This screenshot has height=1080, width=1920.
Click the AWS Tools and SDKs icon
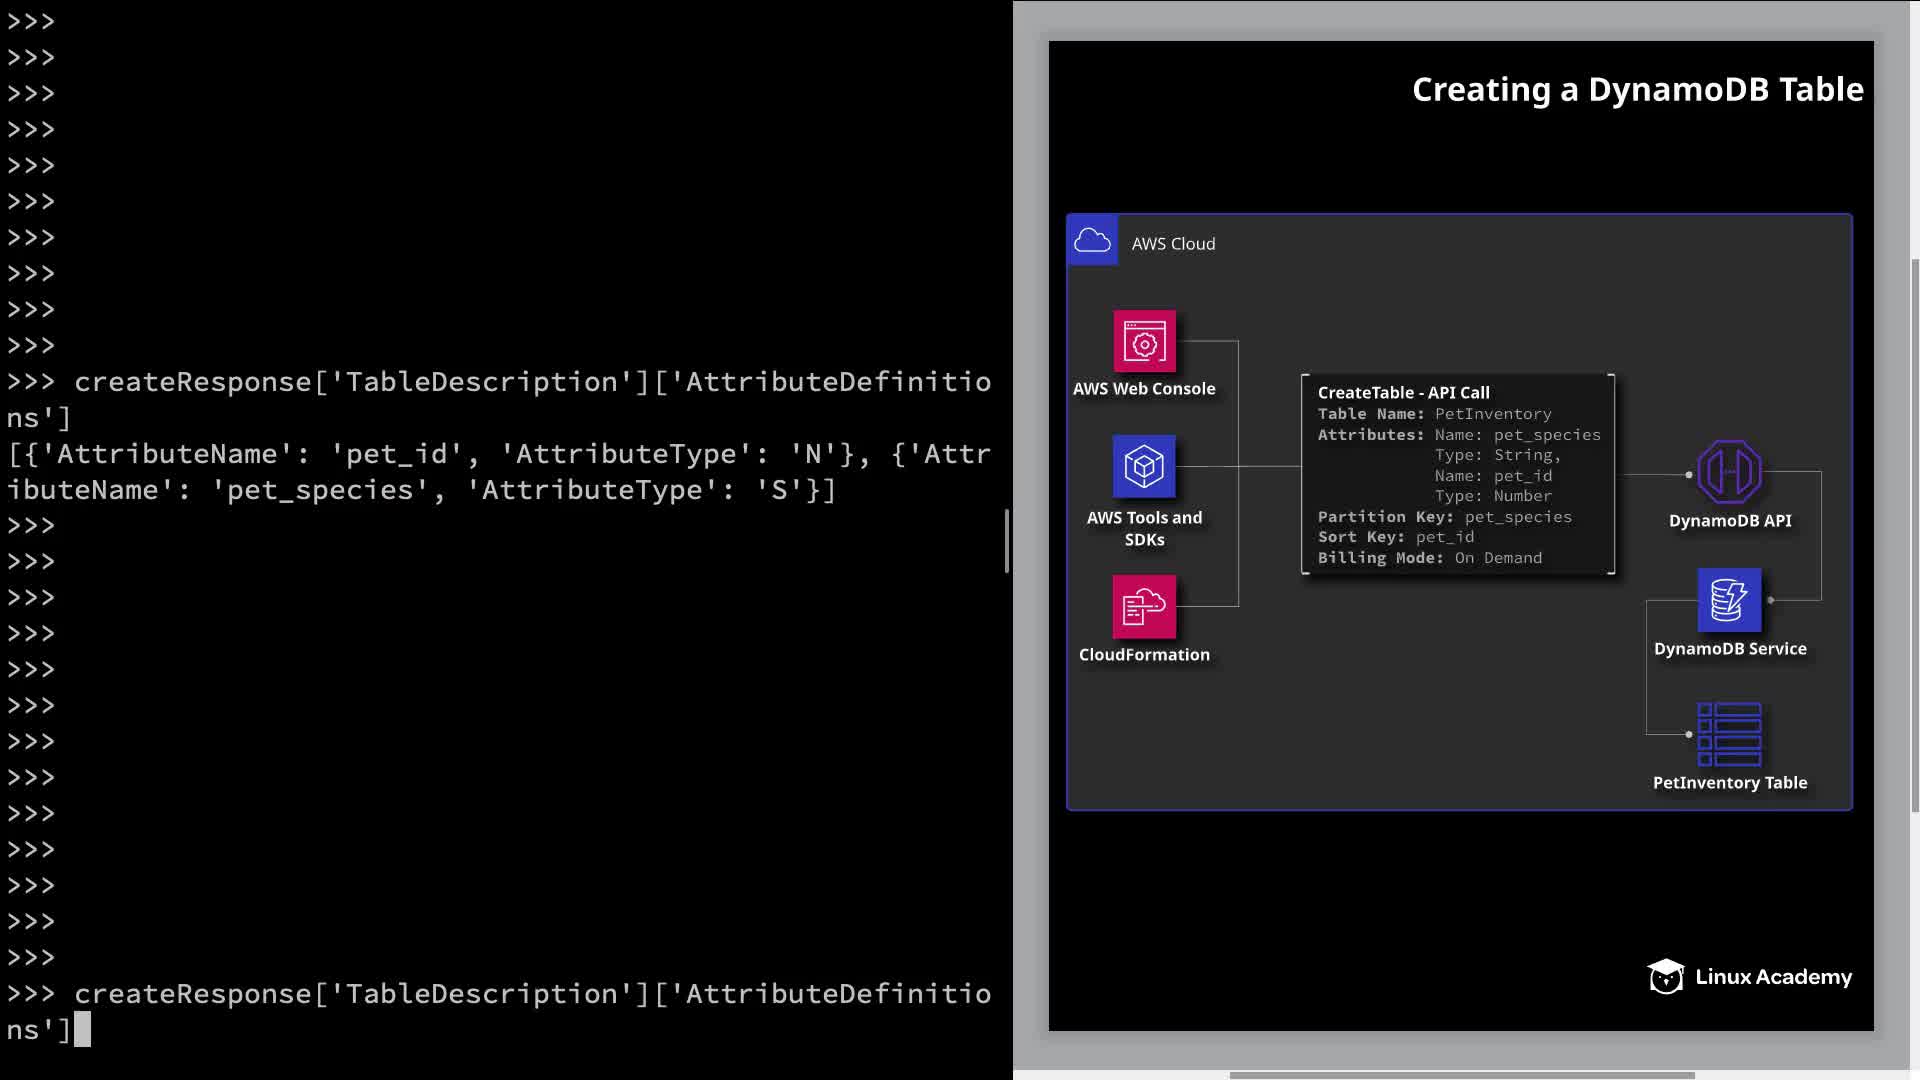[1144, 466]
